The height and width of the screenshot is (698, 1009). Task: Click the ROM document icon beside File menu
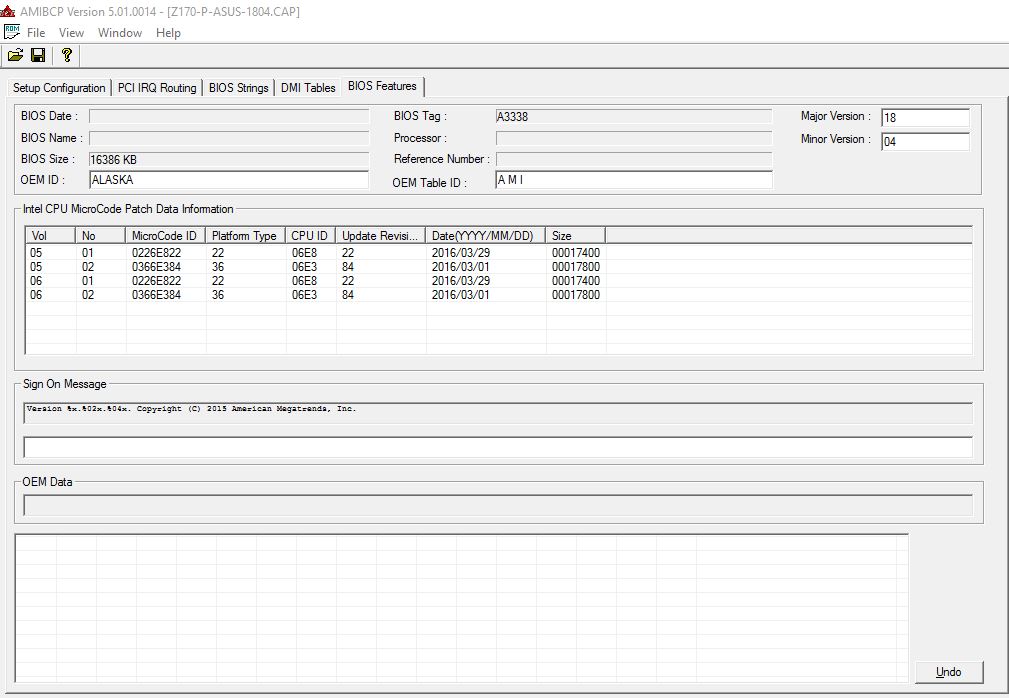click(x=12, y=32)
